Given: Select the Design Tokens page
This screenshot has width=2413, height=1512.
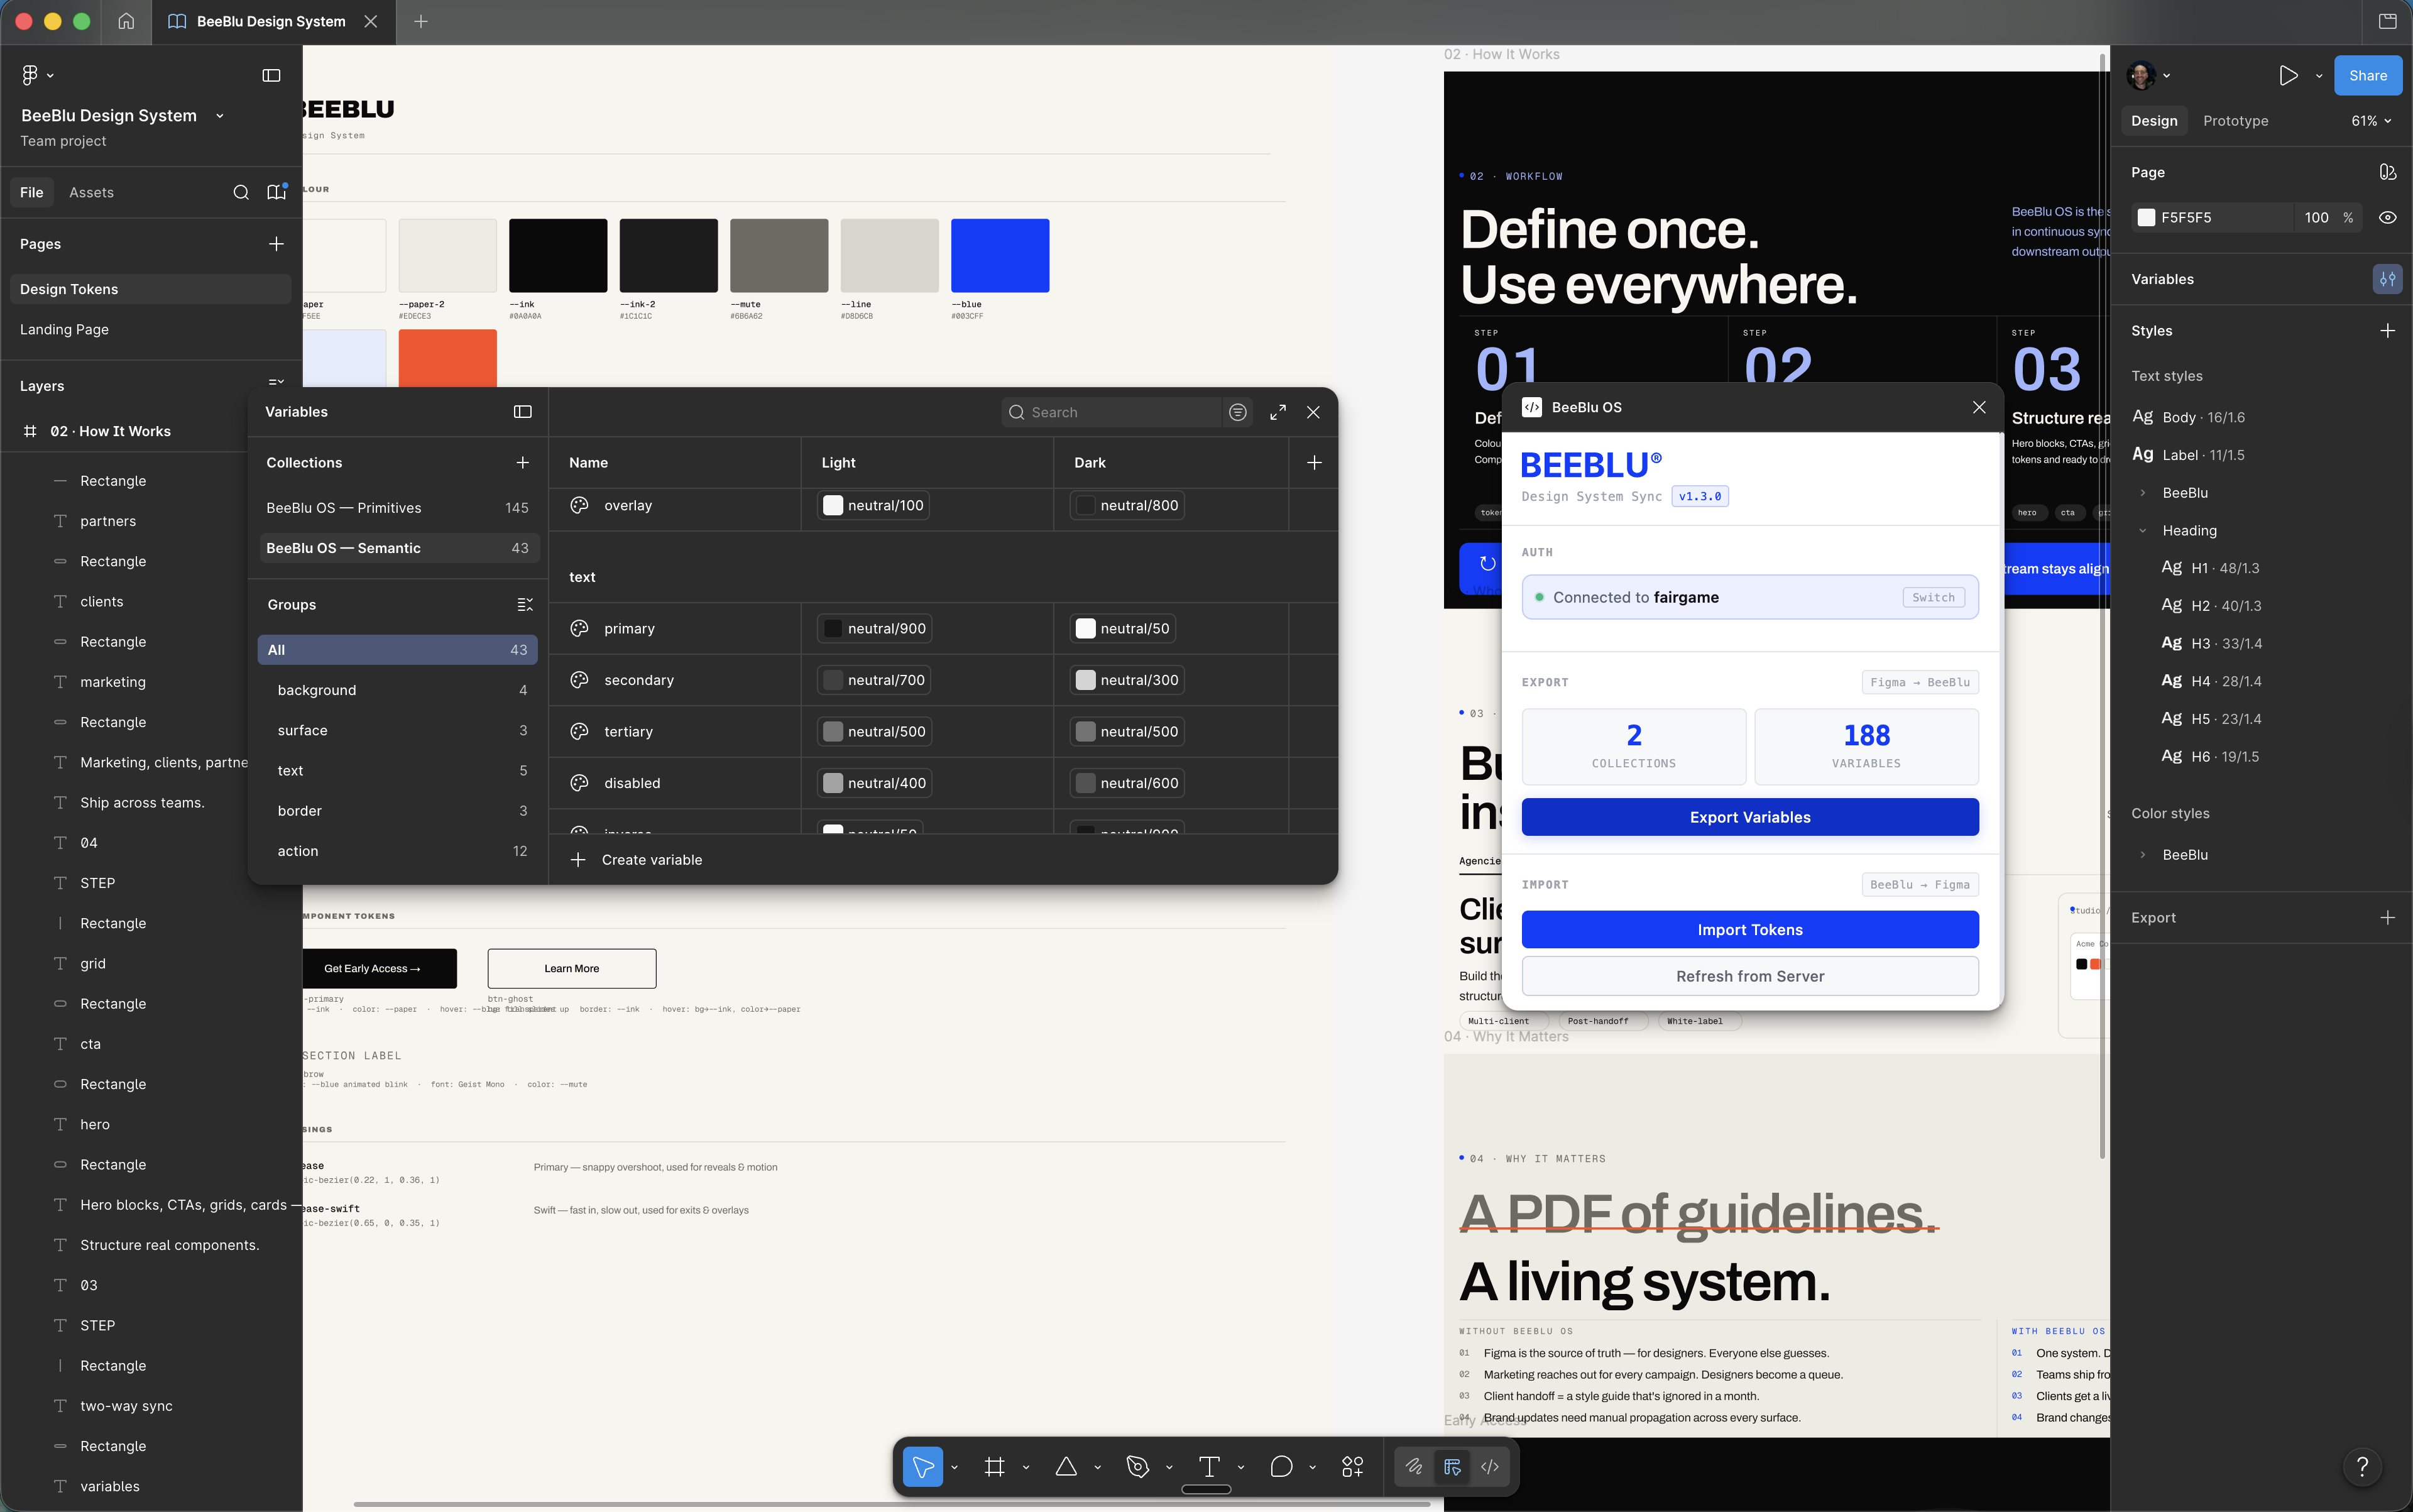Looking at the screenshot, I should coord(150,289).
